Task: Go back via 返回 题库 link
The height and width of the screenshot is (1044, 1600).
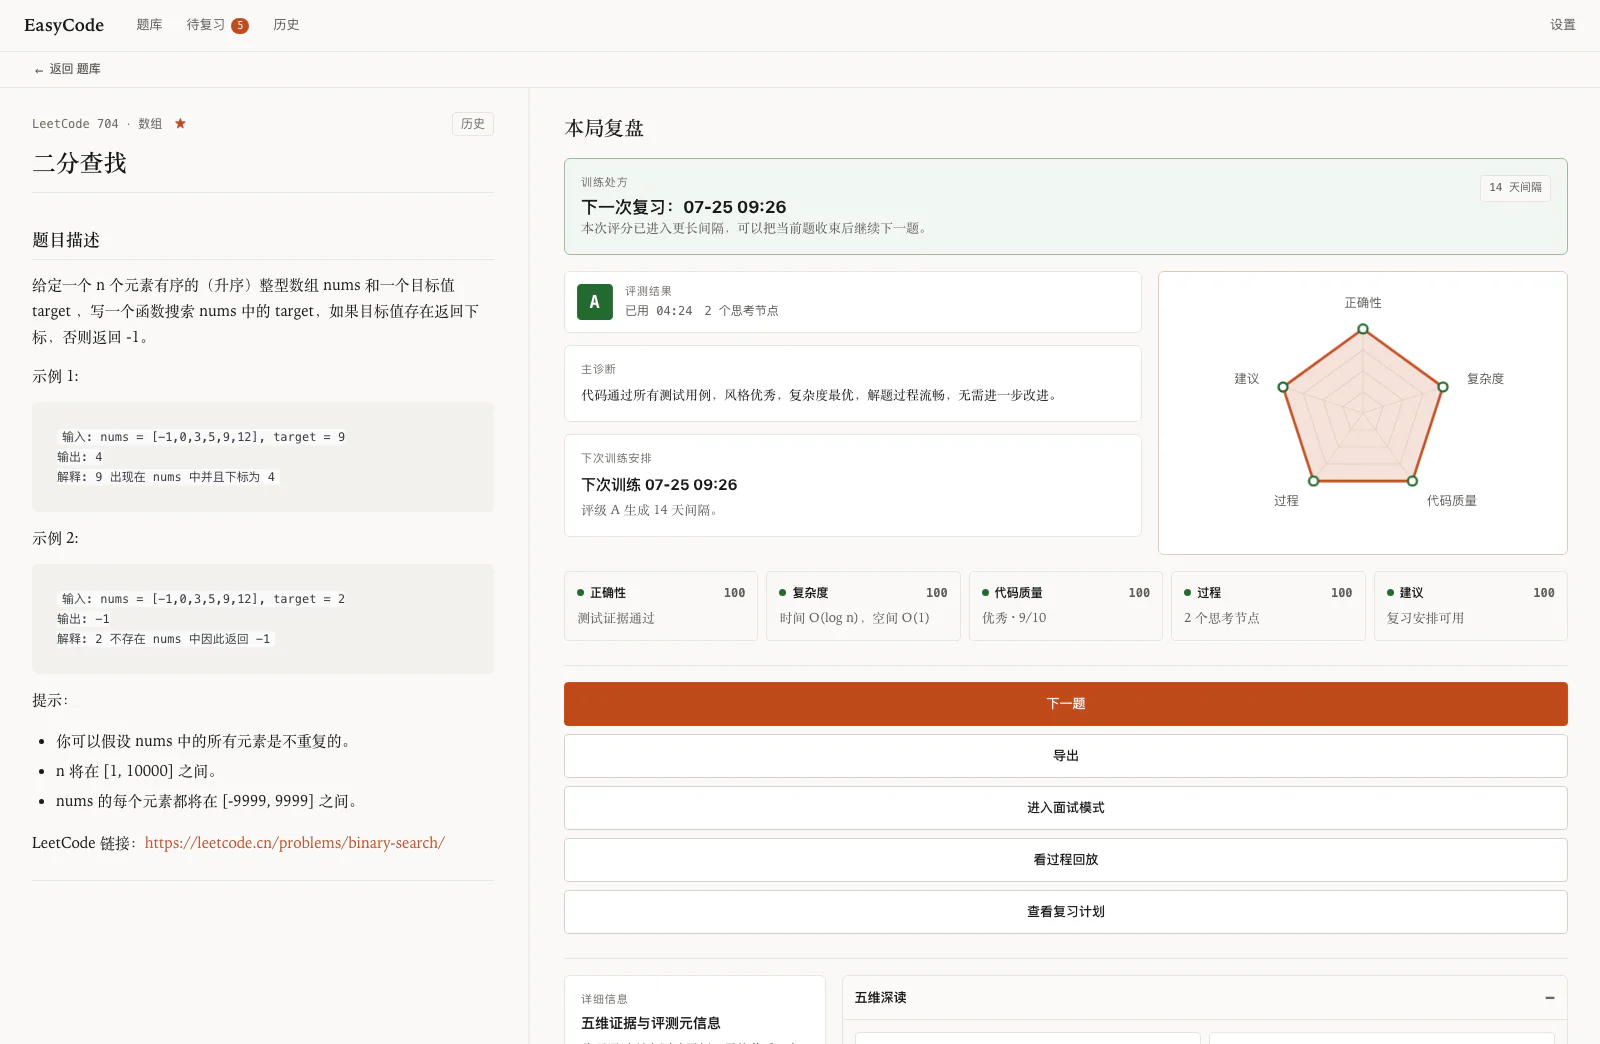Action: [x=67, y=69]
